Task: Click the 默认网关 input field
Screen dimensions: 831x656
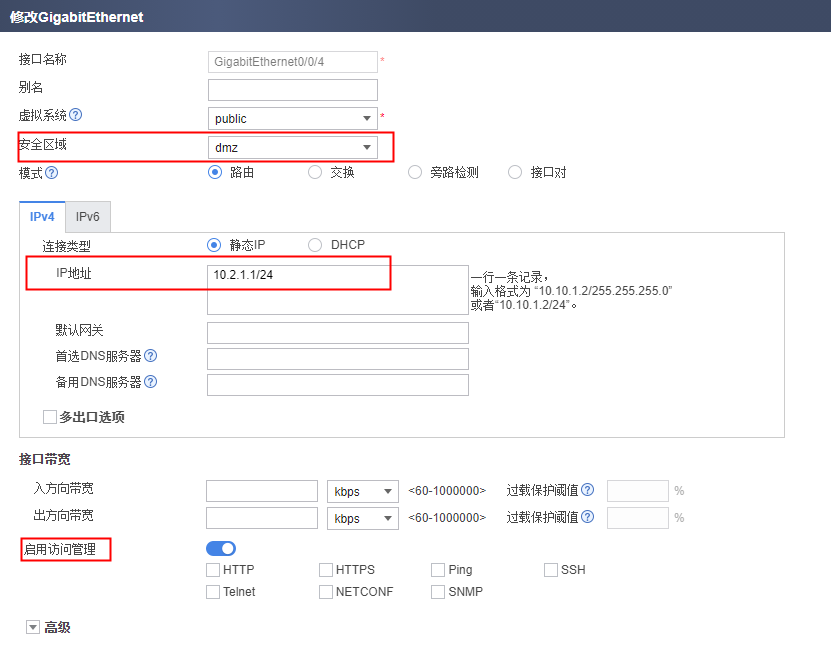Action: [338, 333]
